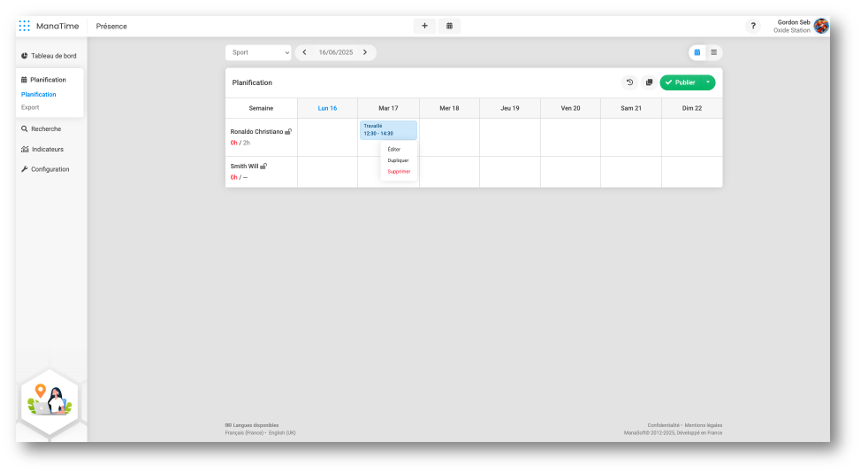Toggle lock icon next to Smith Will
Image resolution: width=861 pixels, height=473 pixels.
(x=264, y=166)
